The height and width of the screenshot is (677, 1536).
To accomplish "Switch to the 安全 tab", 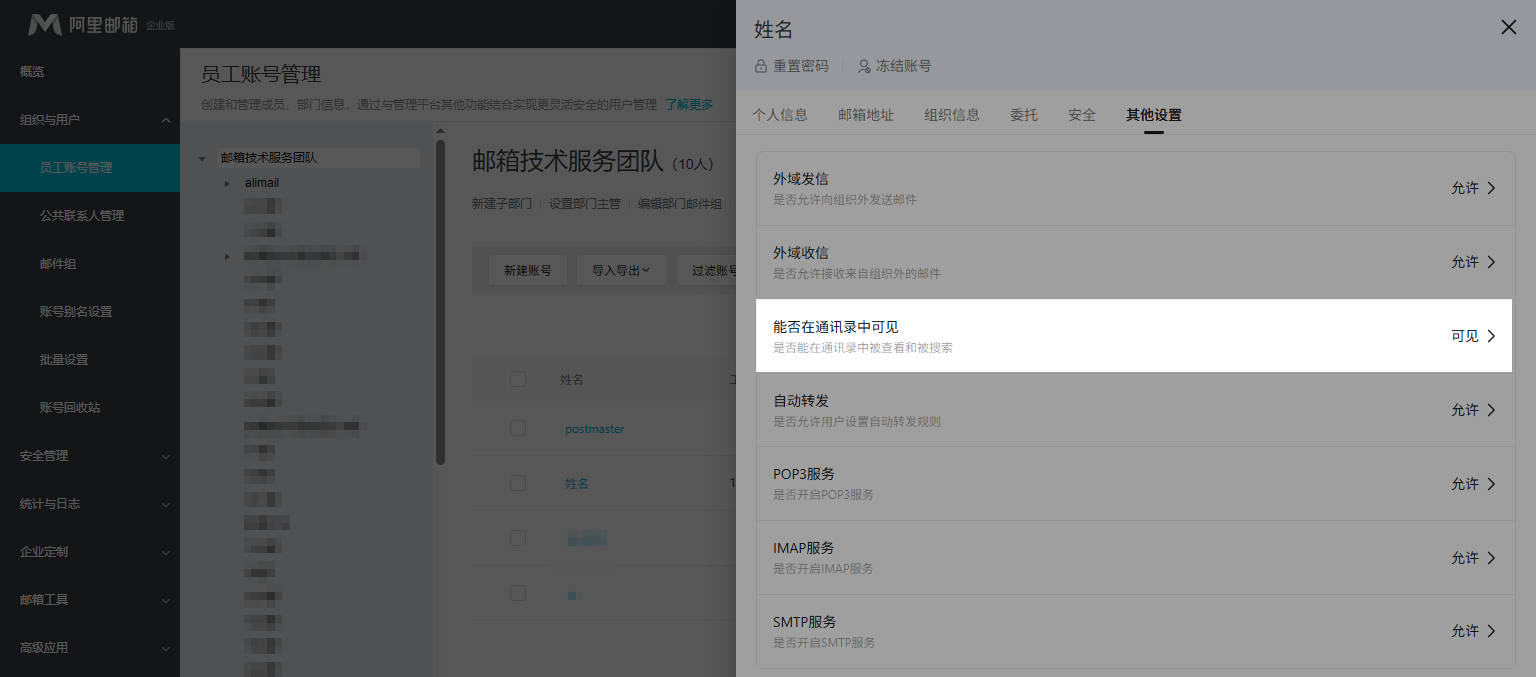I will pyautogui.click(x=1081, y=115).
